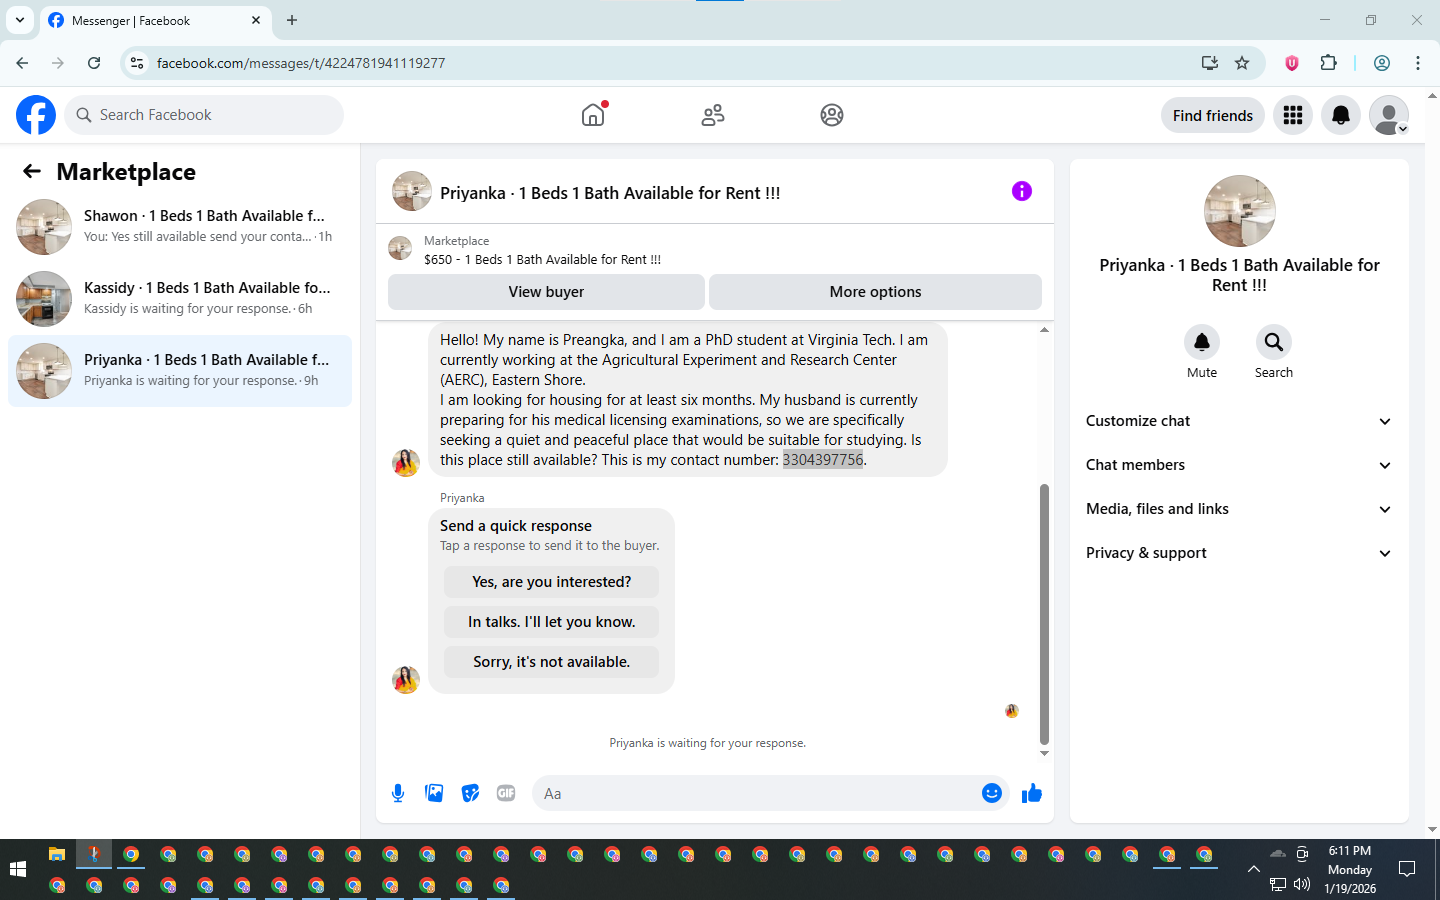Click Priyanka's avatar beside the message
The image size is (1440, 900).
pos(406,462)
